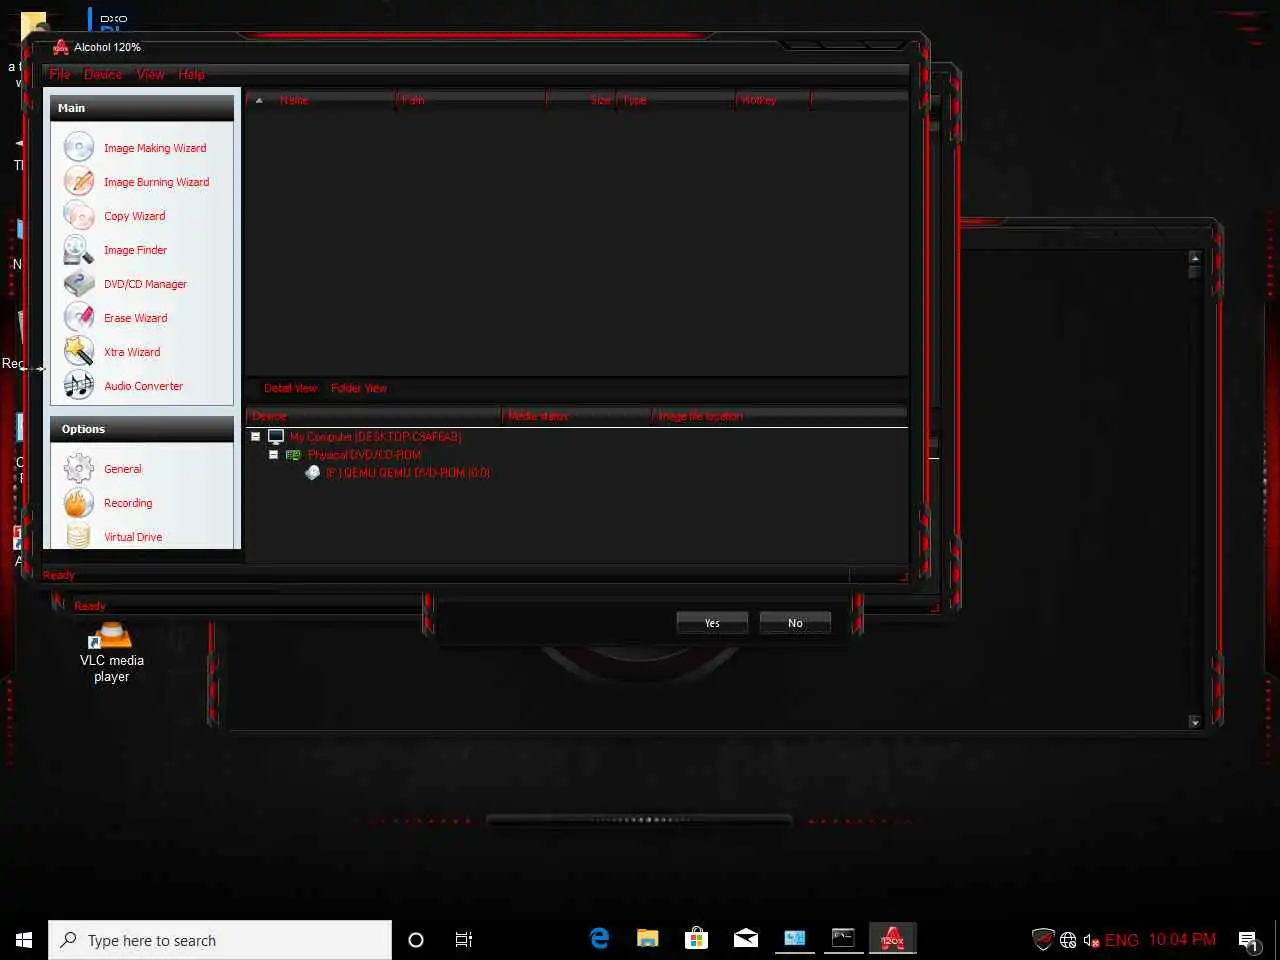Open Task View on taskbar

point(464,940)
